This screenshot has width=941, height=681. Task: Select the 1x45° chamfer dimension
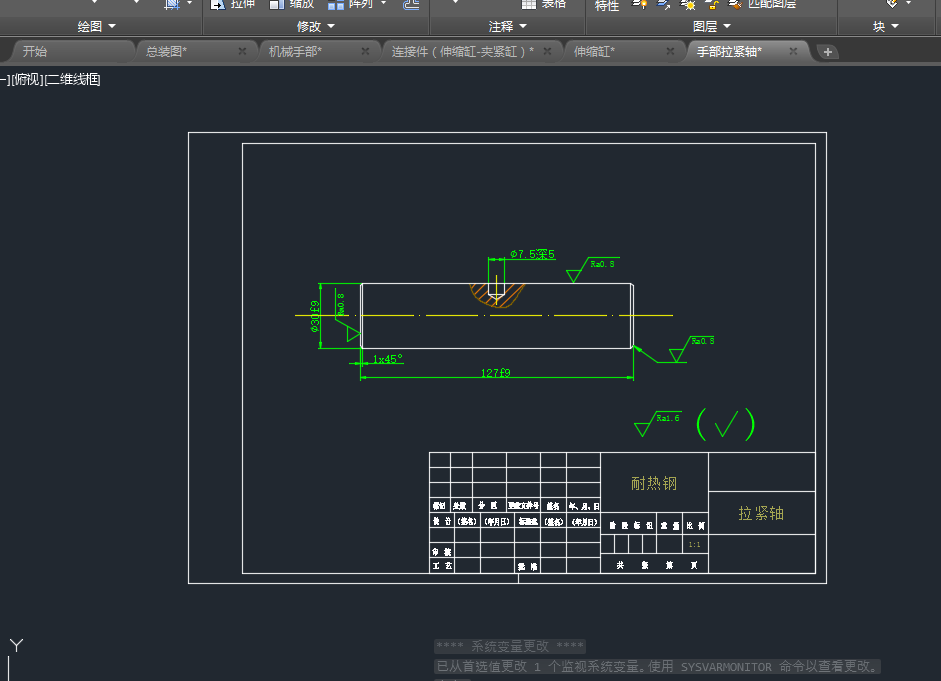[x=388, y=359]
